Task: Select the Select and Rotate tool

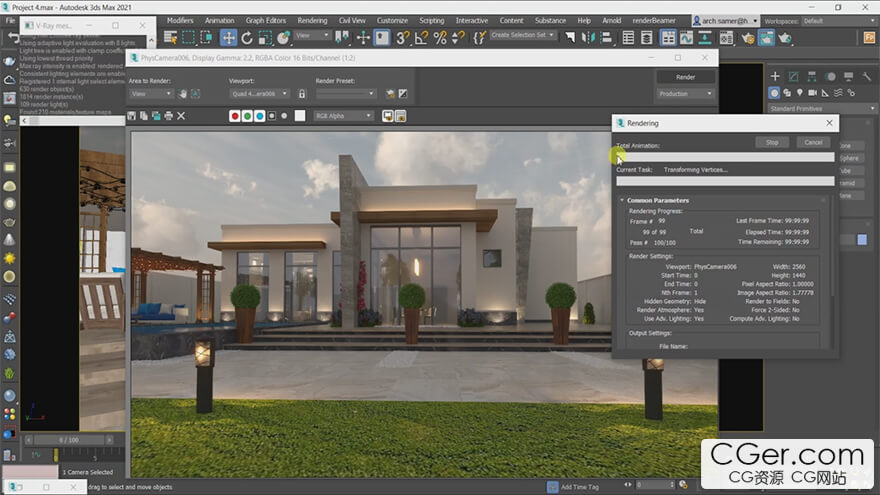Action: coord(246,38)
